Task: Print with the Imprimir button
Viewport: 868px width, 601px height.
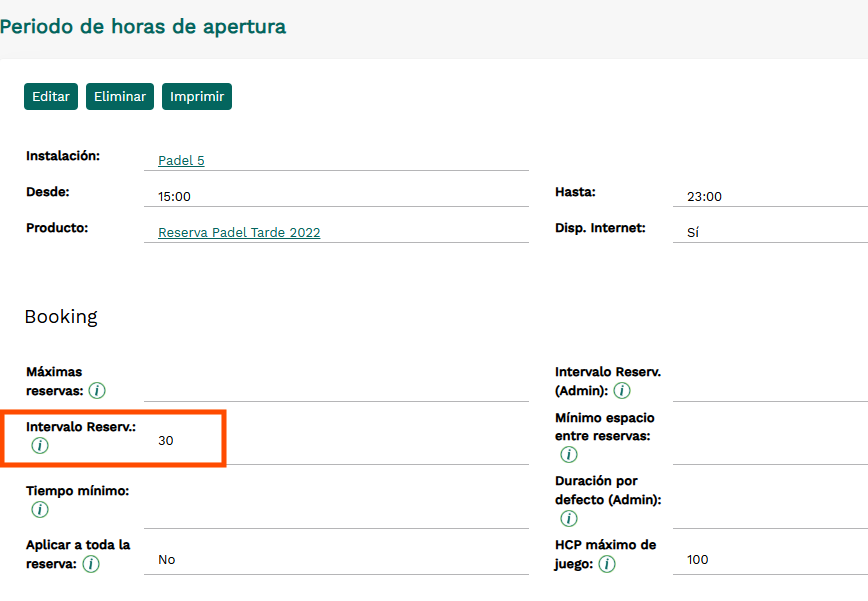Action: [x=197, y=97]
